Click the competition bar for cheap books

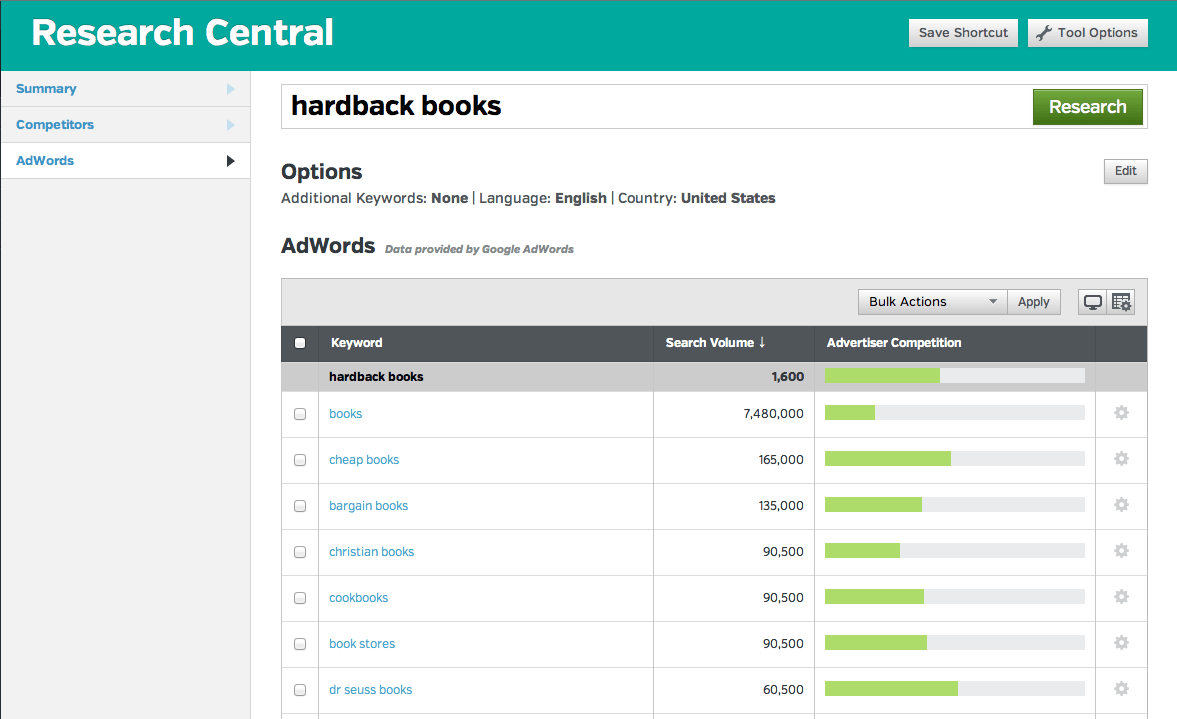coord(955,459)
